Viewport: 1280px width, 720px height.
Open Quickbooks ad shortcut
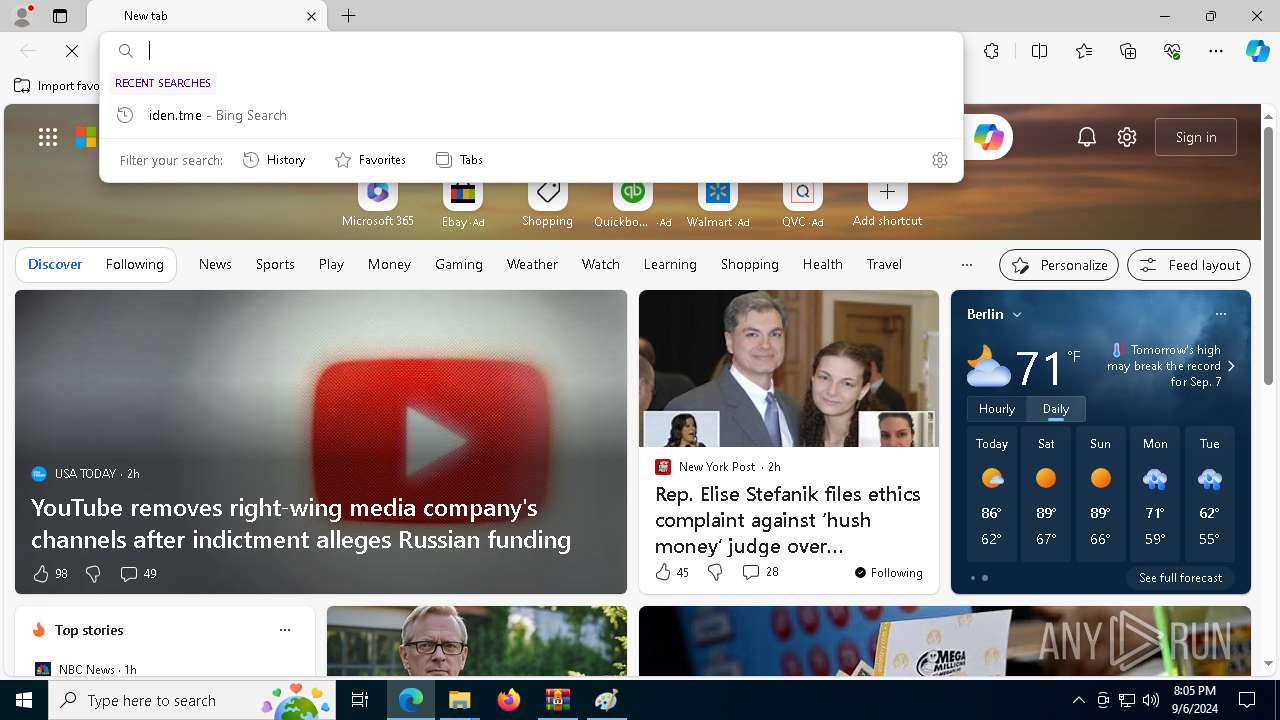pos(632,205)
